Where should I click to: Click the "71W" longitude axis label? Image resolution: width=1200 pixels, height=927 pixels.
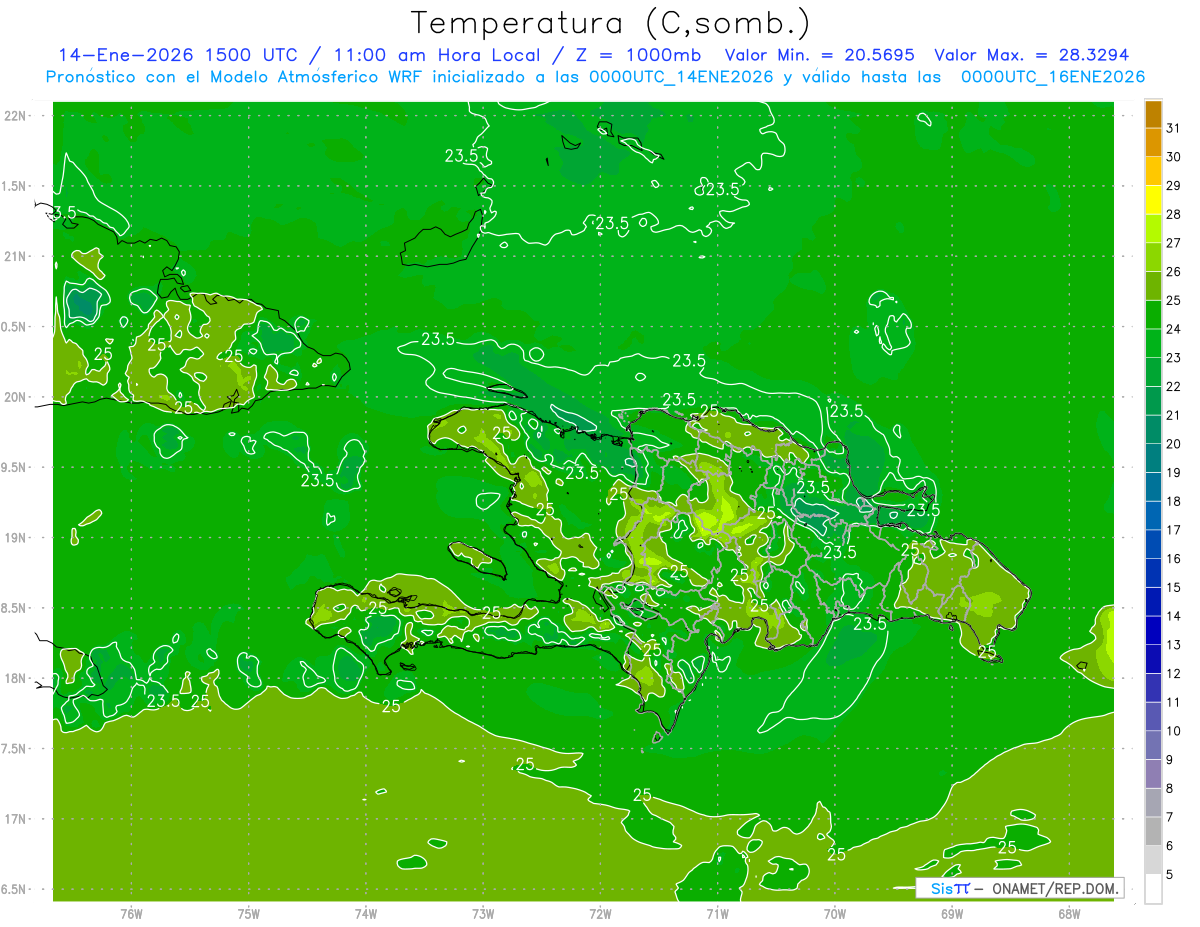point(717,914)
